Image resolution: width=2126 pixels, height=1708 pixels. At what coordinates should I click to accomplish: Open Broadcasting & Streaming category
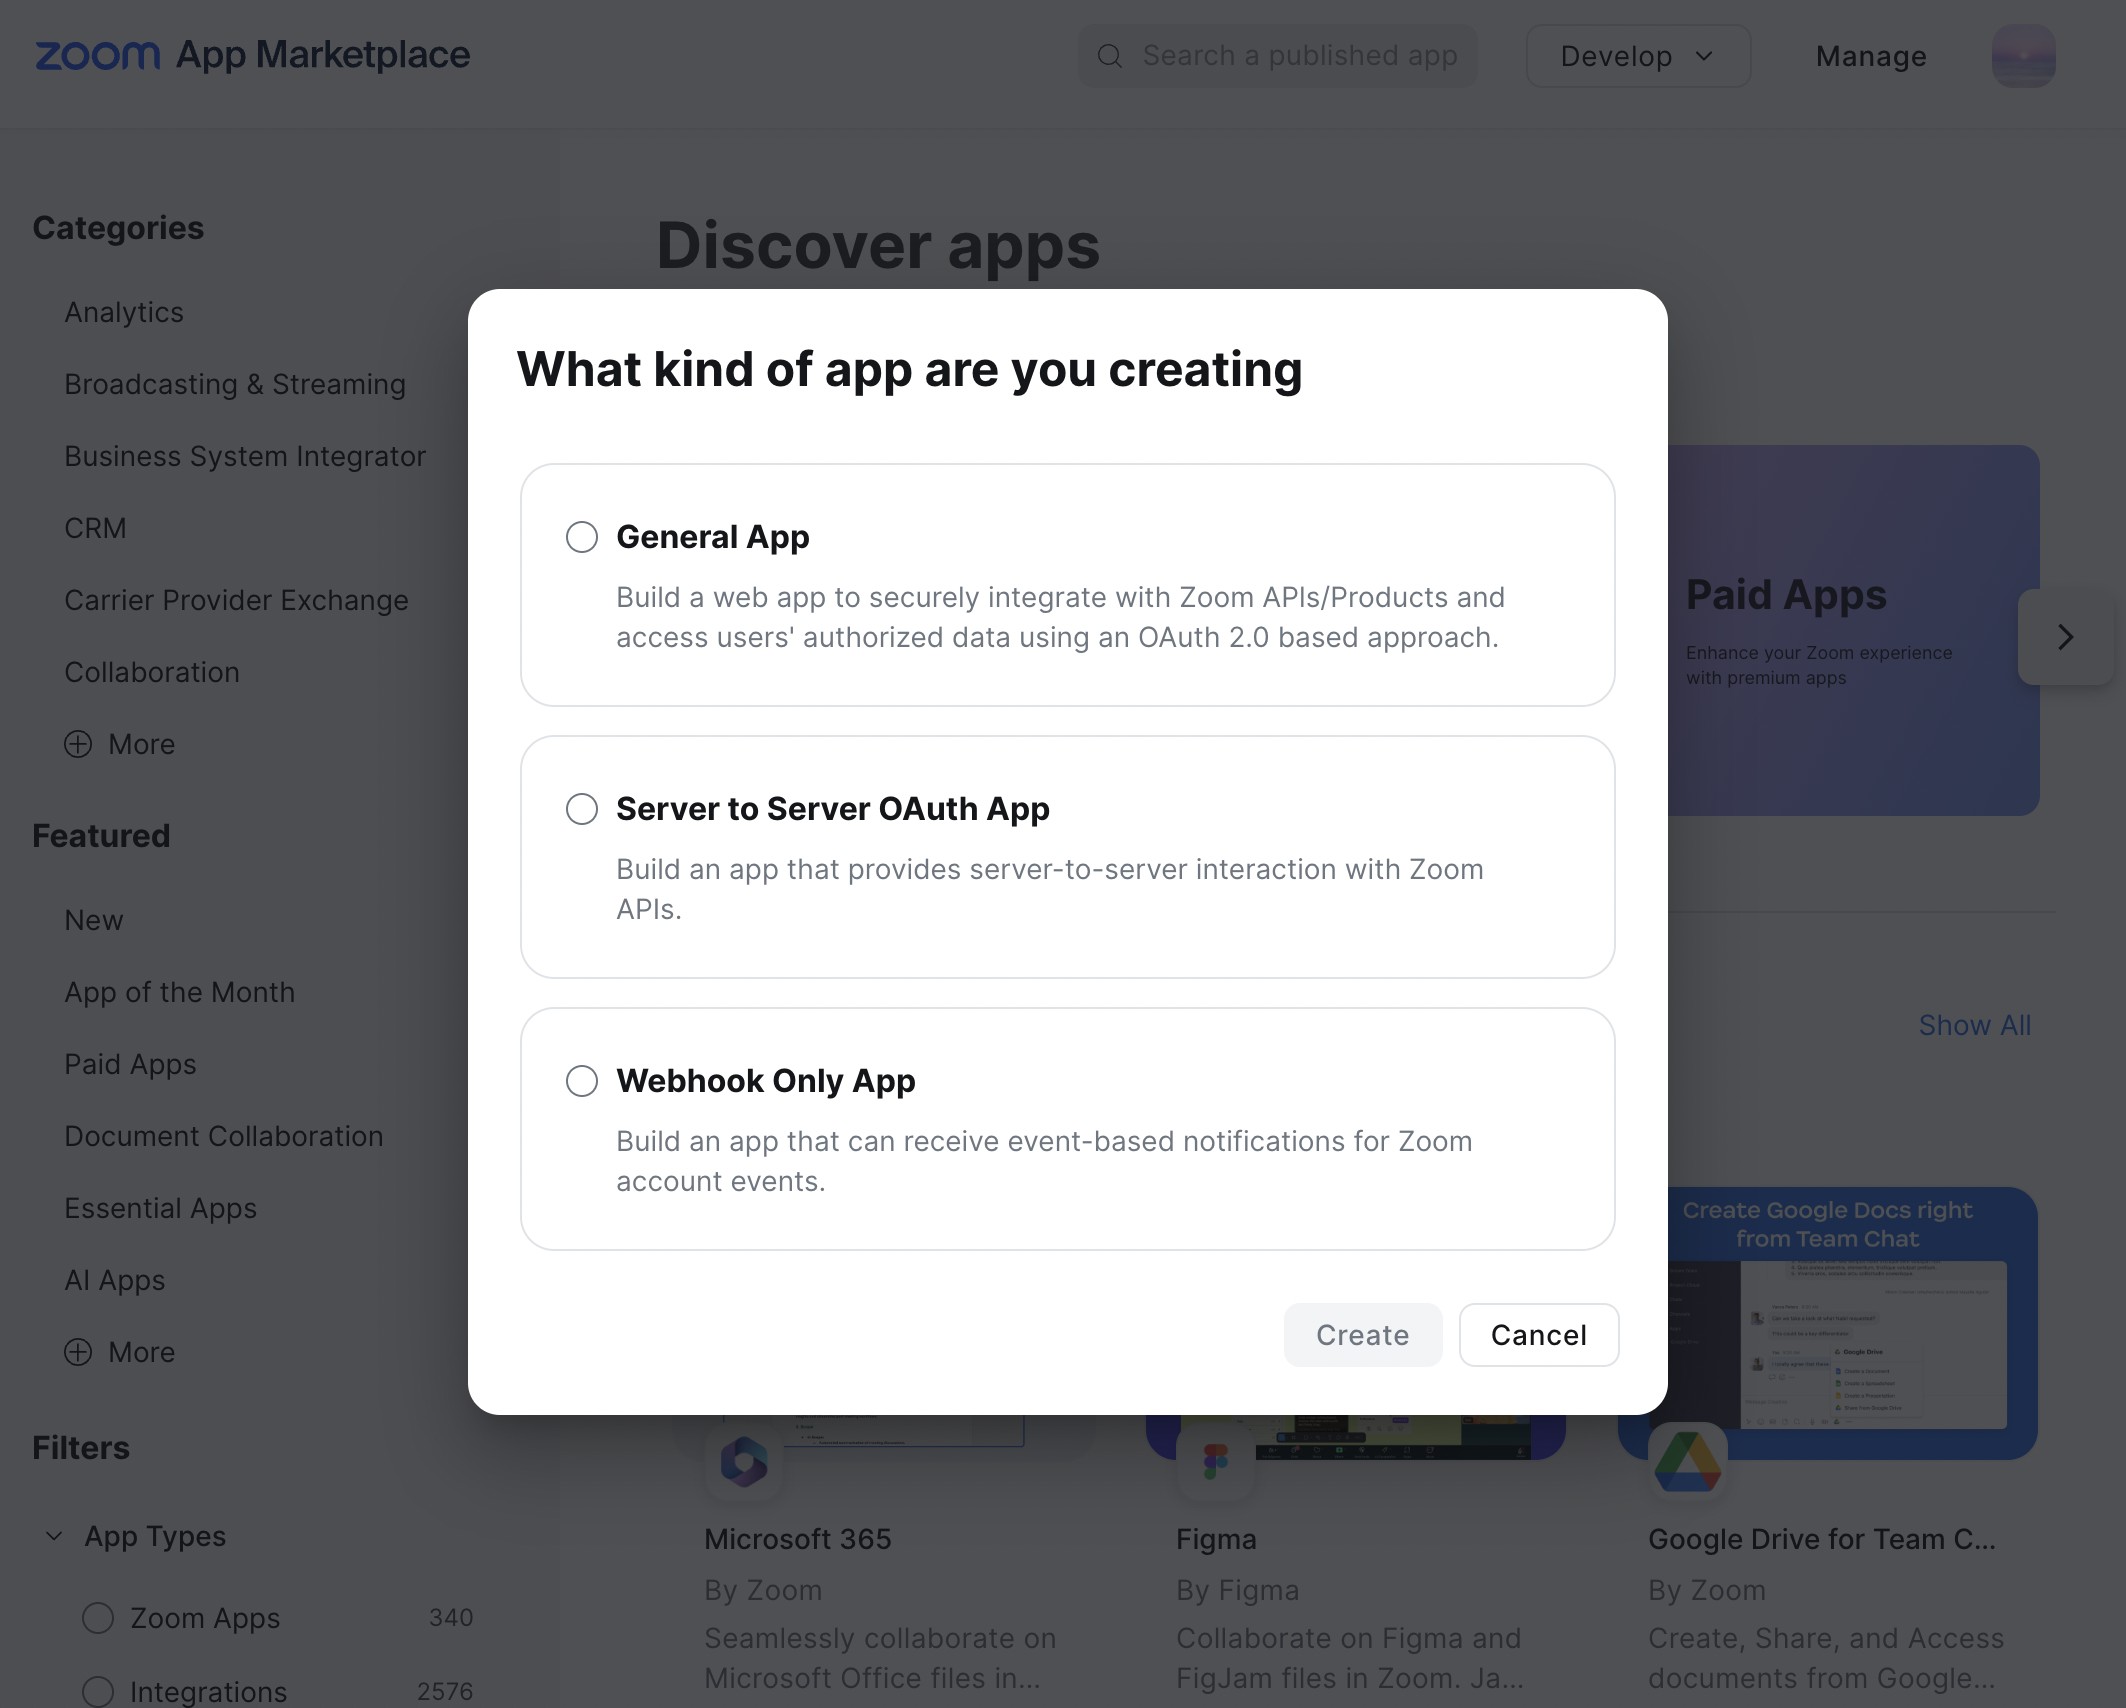click(235, 384)
